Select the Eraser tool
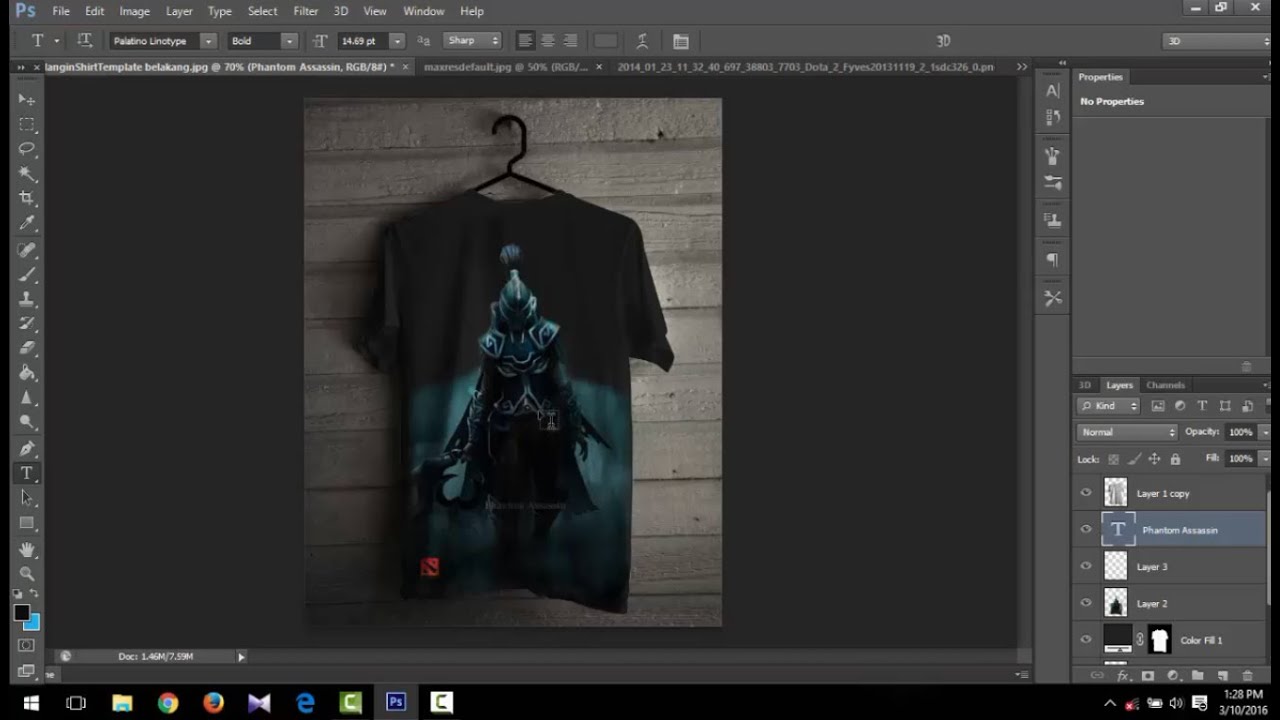Screen dimensions: 1280x720 pyautogui.click(x=27, y=348)
